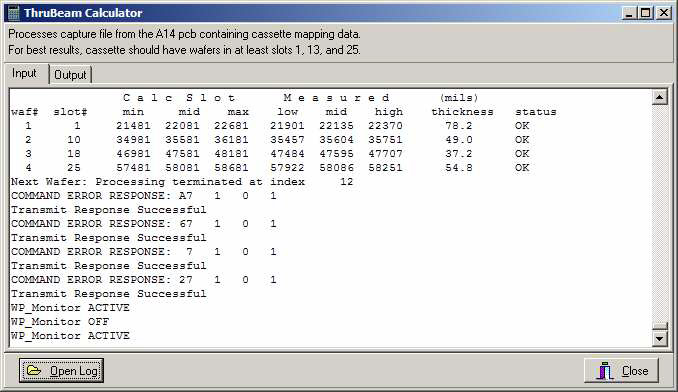Image resolution: width=678 pixels, height=392 pixels.
Task: Click calc slot max value 48181
Action: pyautogui.click(x=231, y=153)
